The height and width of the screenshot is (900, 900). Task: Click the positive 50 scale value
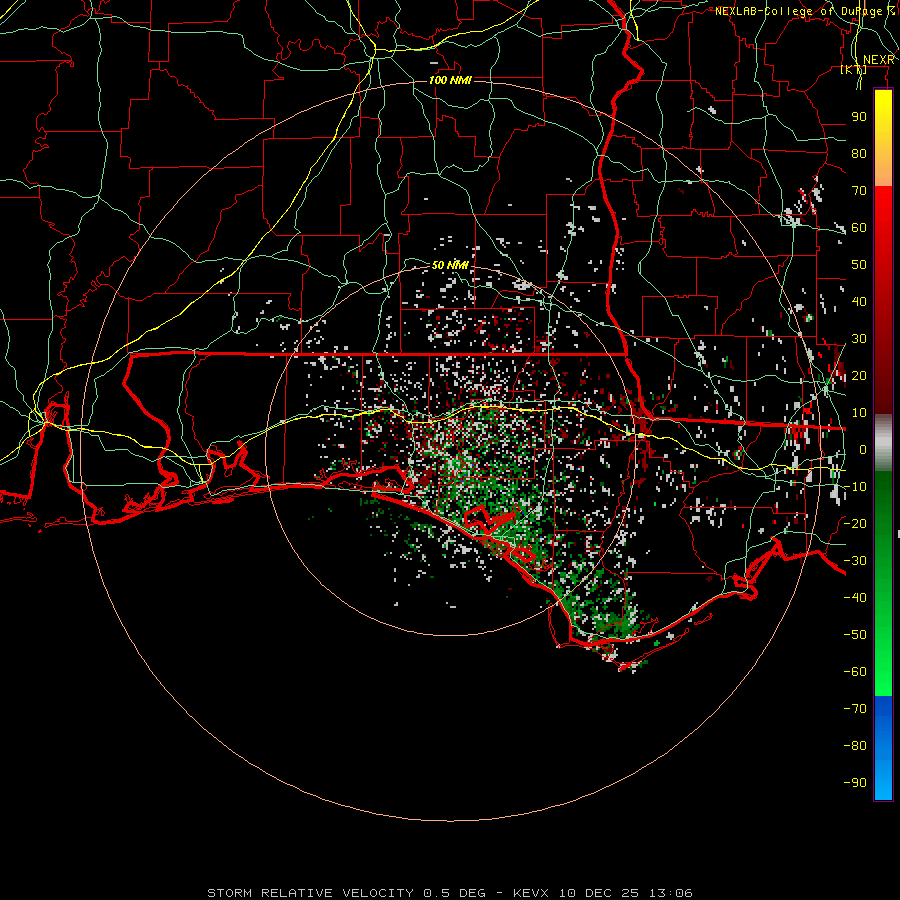(859, 265)
